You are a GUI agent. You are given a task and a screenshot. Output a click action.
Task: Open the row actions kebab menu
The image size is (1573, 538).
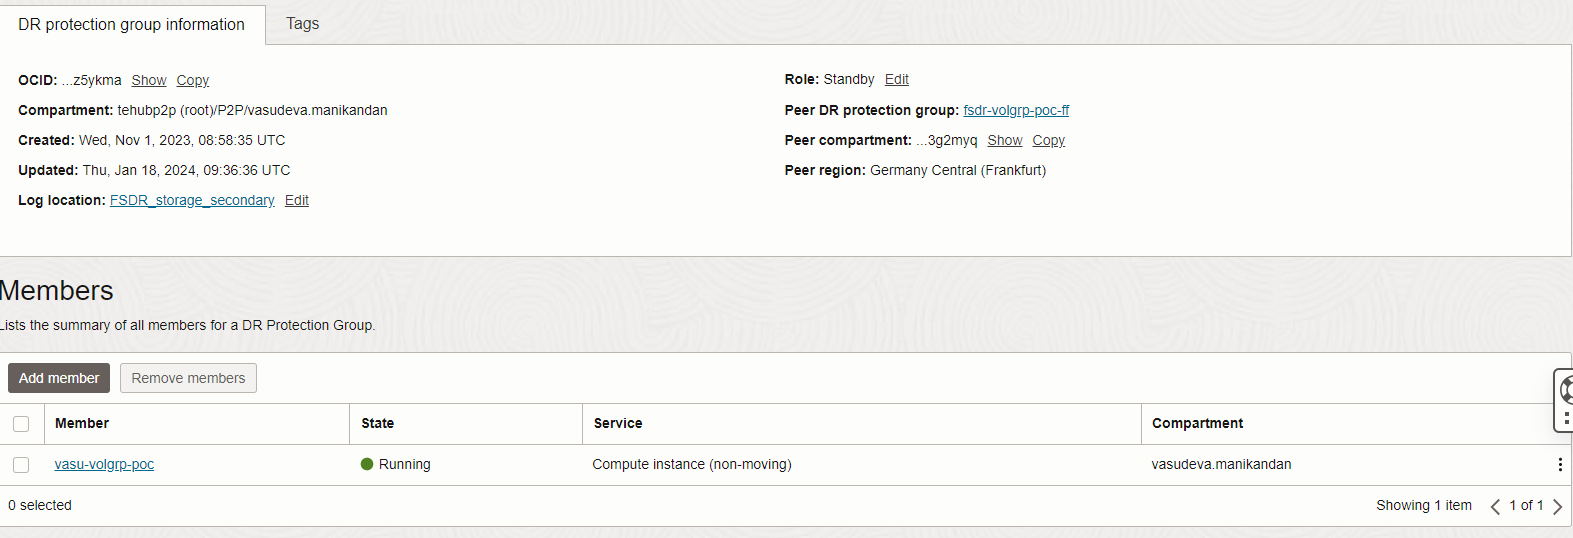1559,464
